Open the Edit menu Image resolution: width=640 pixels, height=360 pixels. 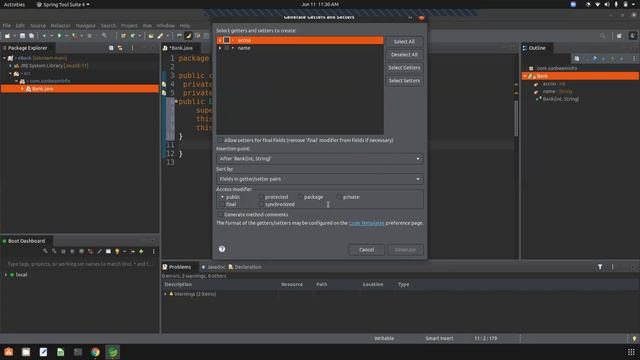20,25
